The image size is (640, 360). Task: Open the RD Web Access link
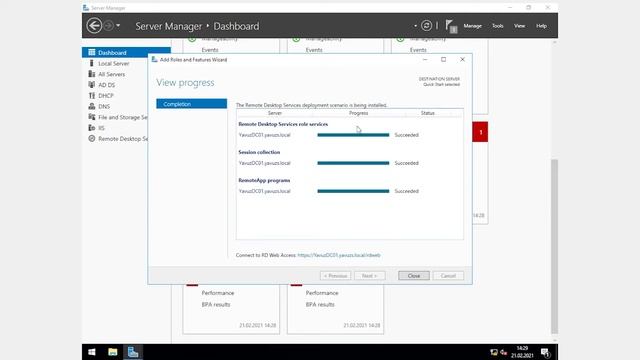339,255
